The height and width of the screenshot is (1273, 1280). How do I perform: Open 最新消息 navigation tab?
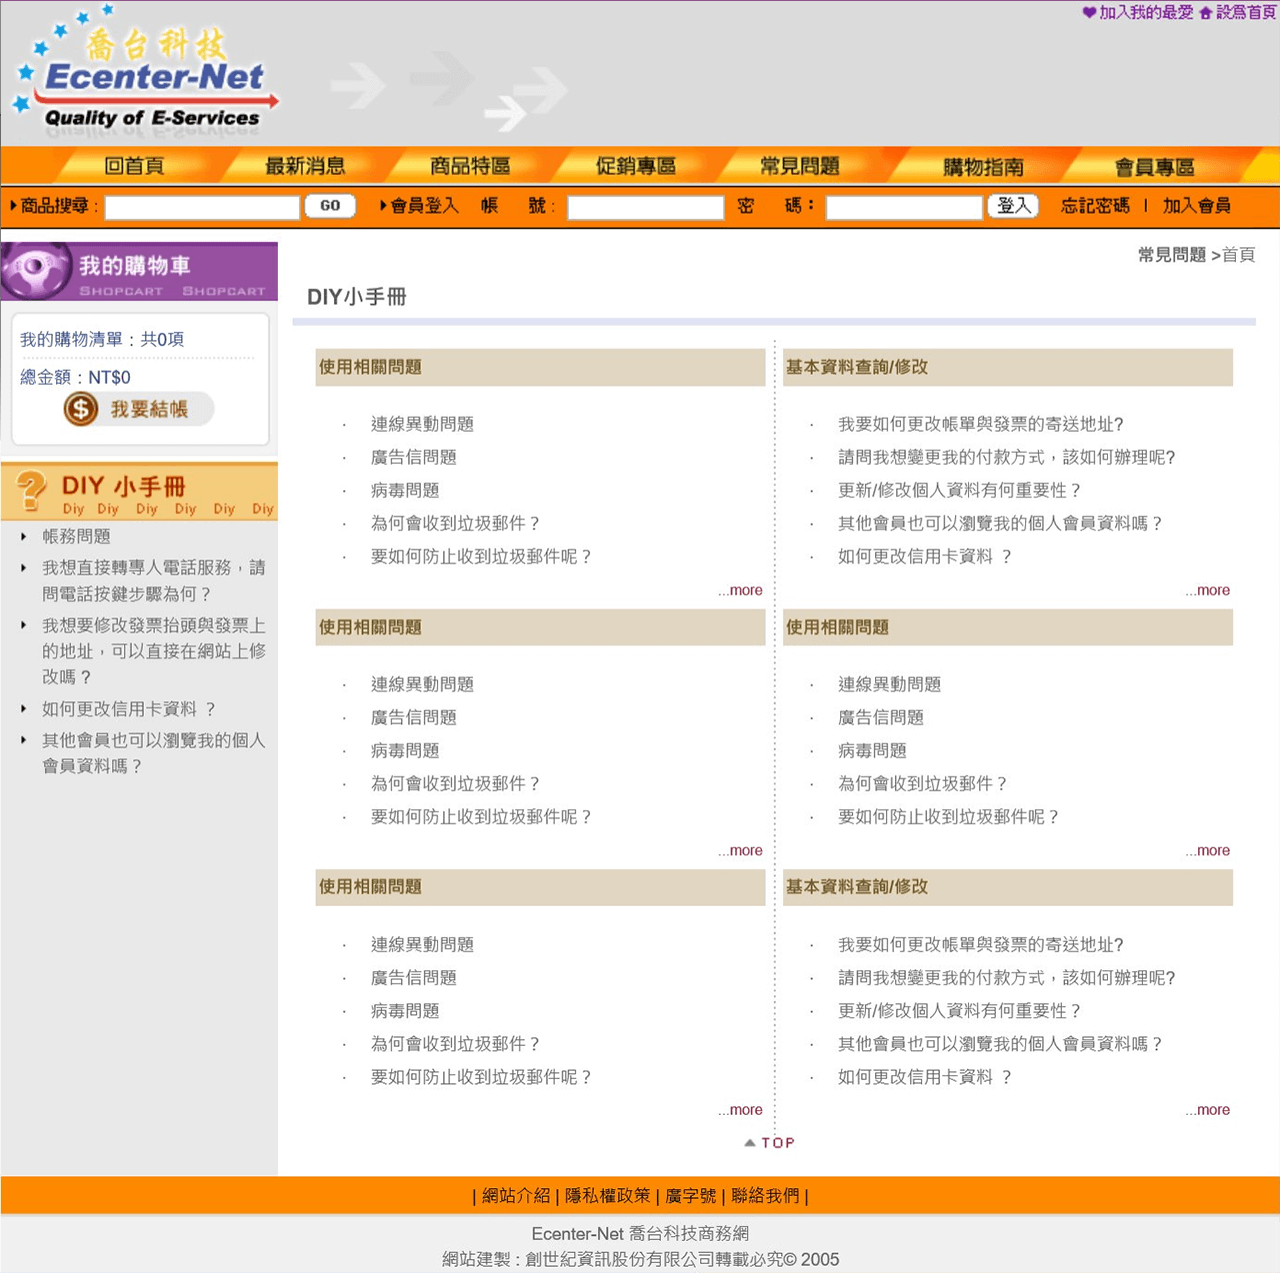tap(305, 166)
